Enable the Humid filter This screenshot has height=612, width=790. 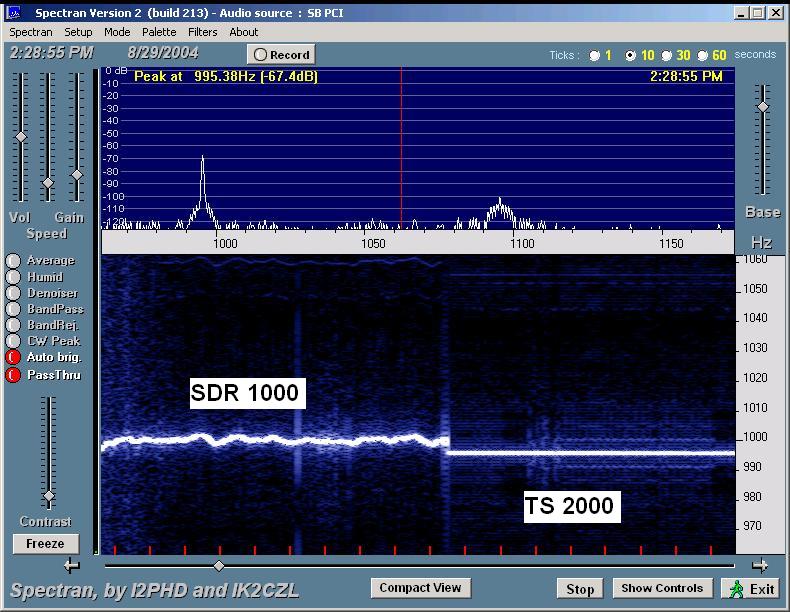point(13,277)
